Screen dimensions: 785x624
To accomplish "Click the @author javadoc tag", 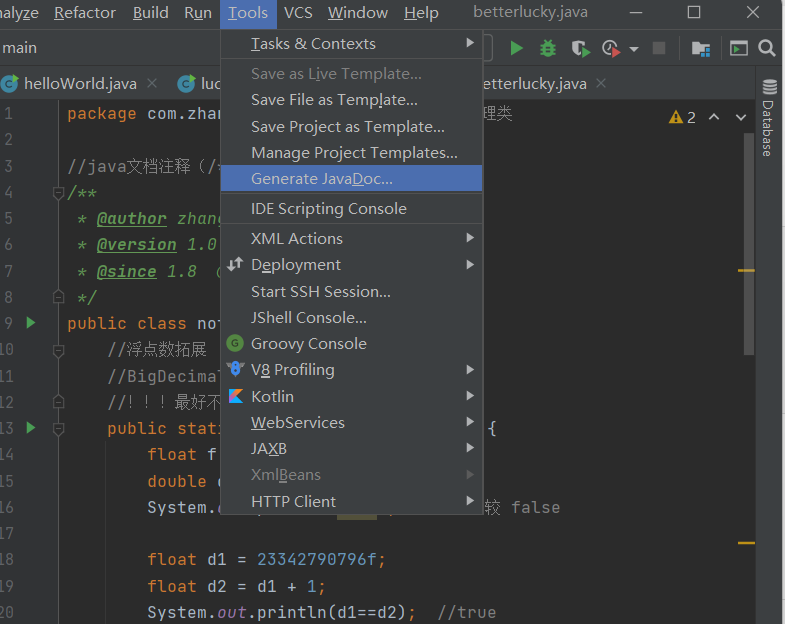I will 131,219.
